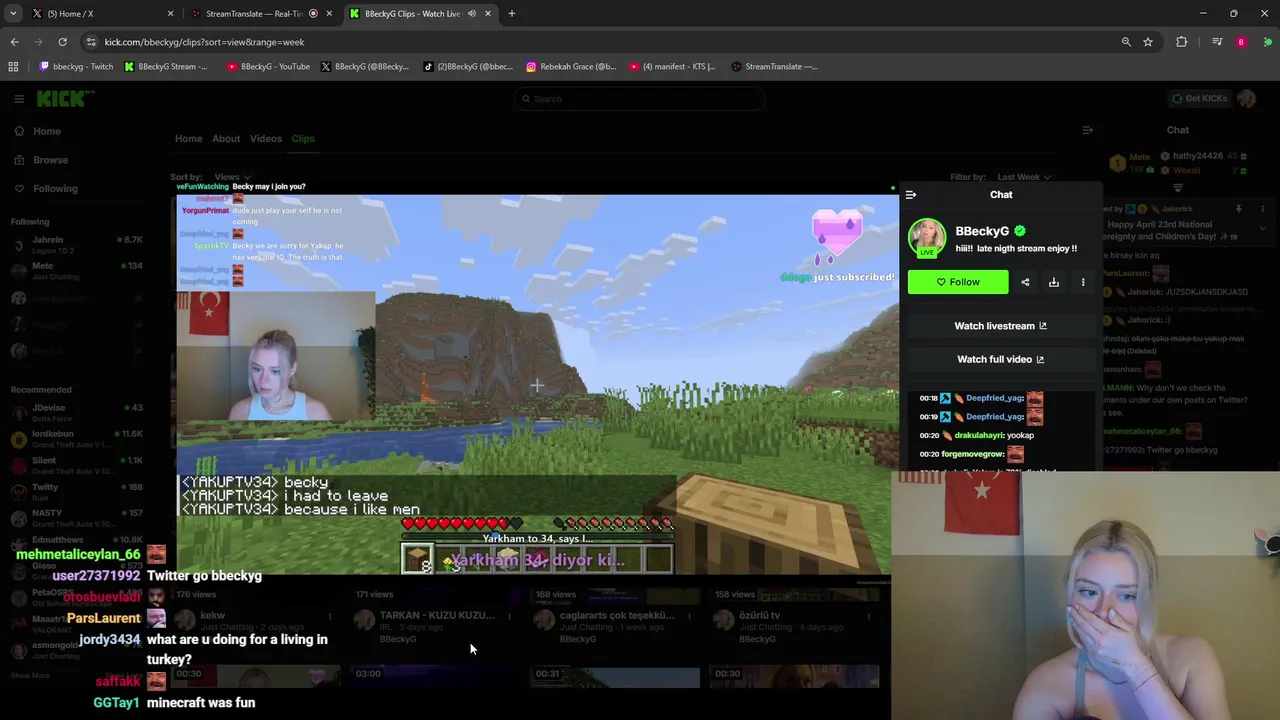Screen dimensions: 1280x720
Task: Open the 'bbeckyg - Twitch' bookmark
Action: pyautogui.click(x=76, y=67)
